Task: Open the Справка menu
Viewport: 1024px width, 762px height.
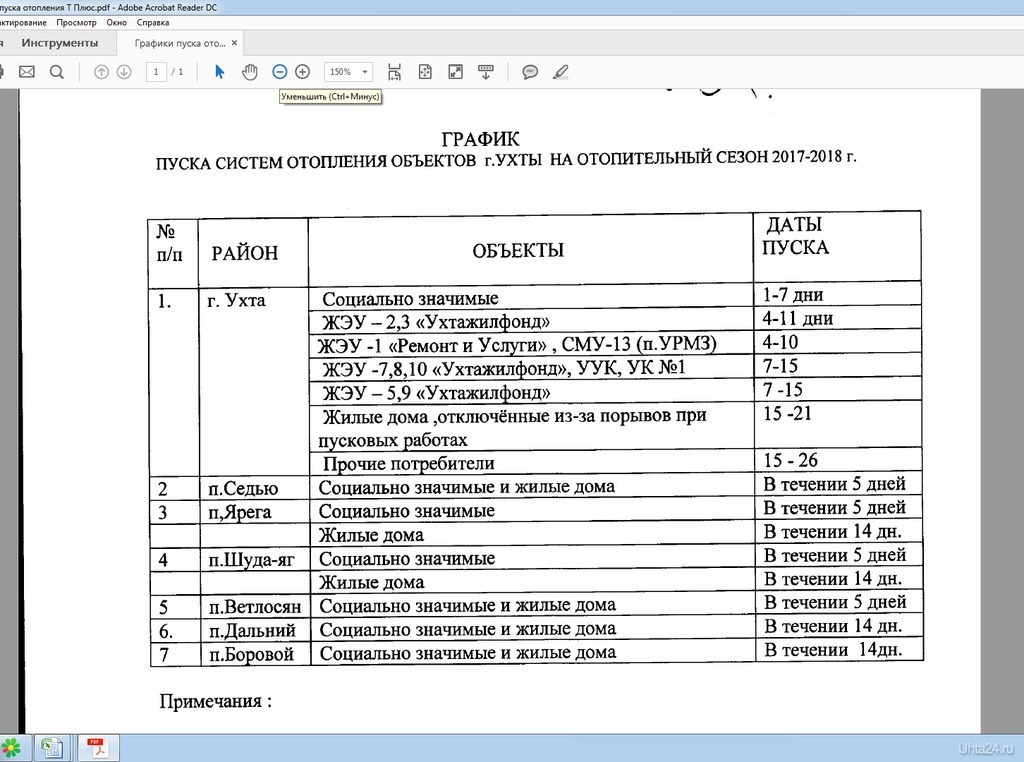Action: [153, 22]
